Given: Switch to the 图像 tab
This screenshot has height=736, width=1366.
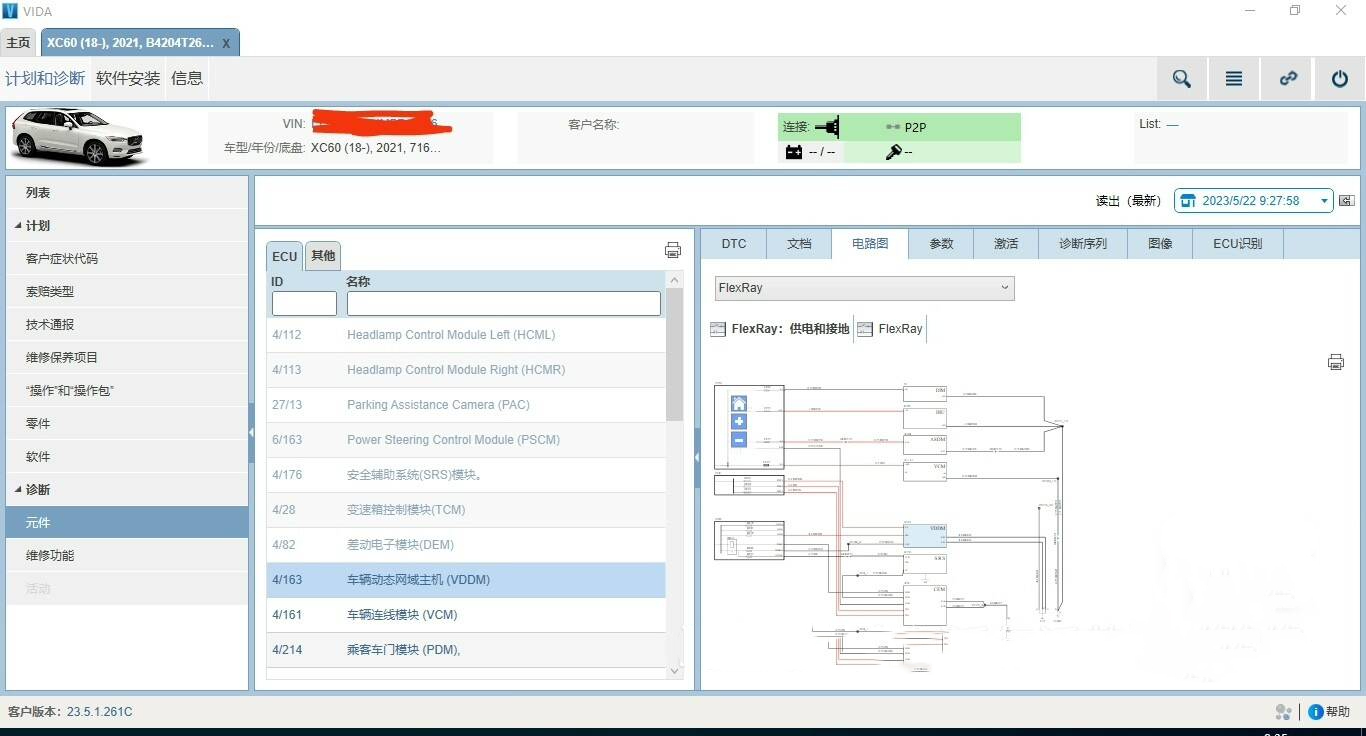Looking at the screenshot, I should pyautogui.click(x=1160, y=244).
